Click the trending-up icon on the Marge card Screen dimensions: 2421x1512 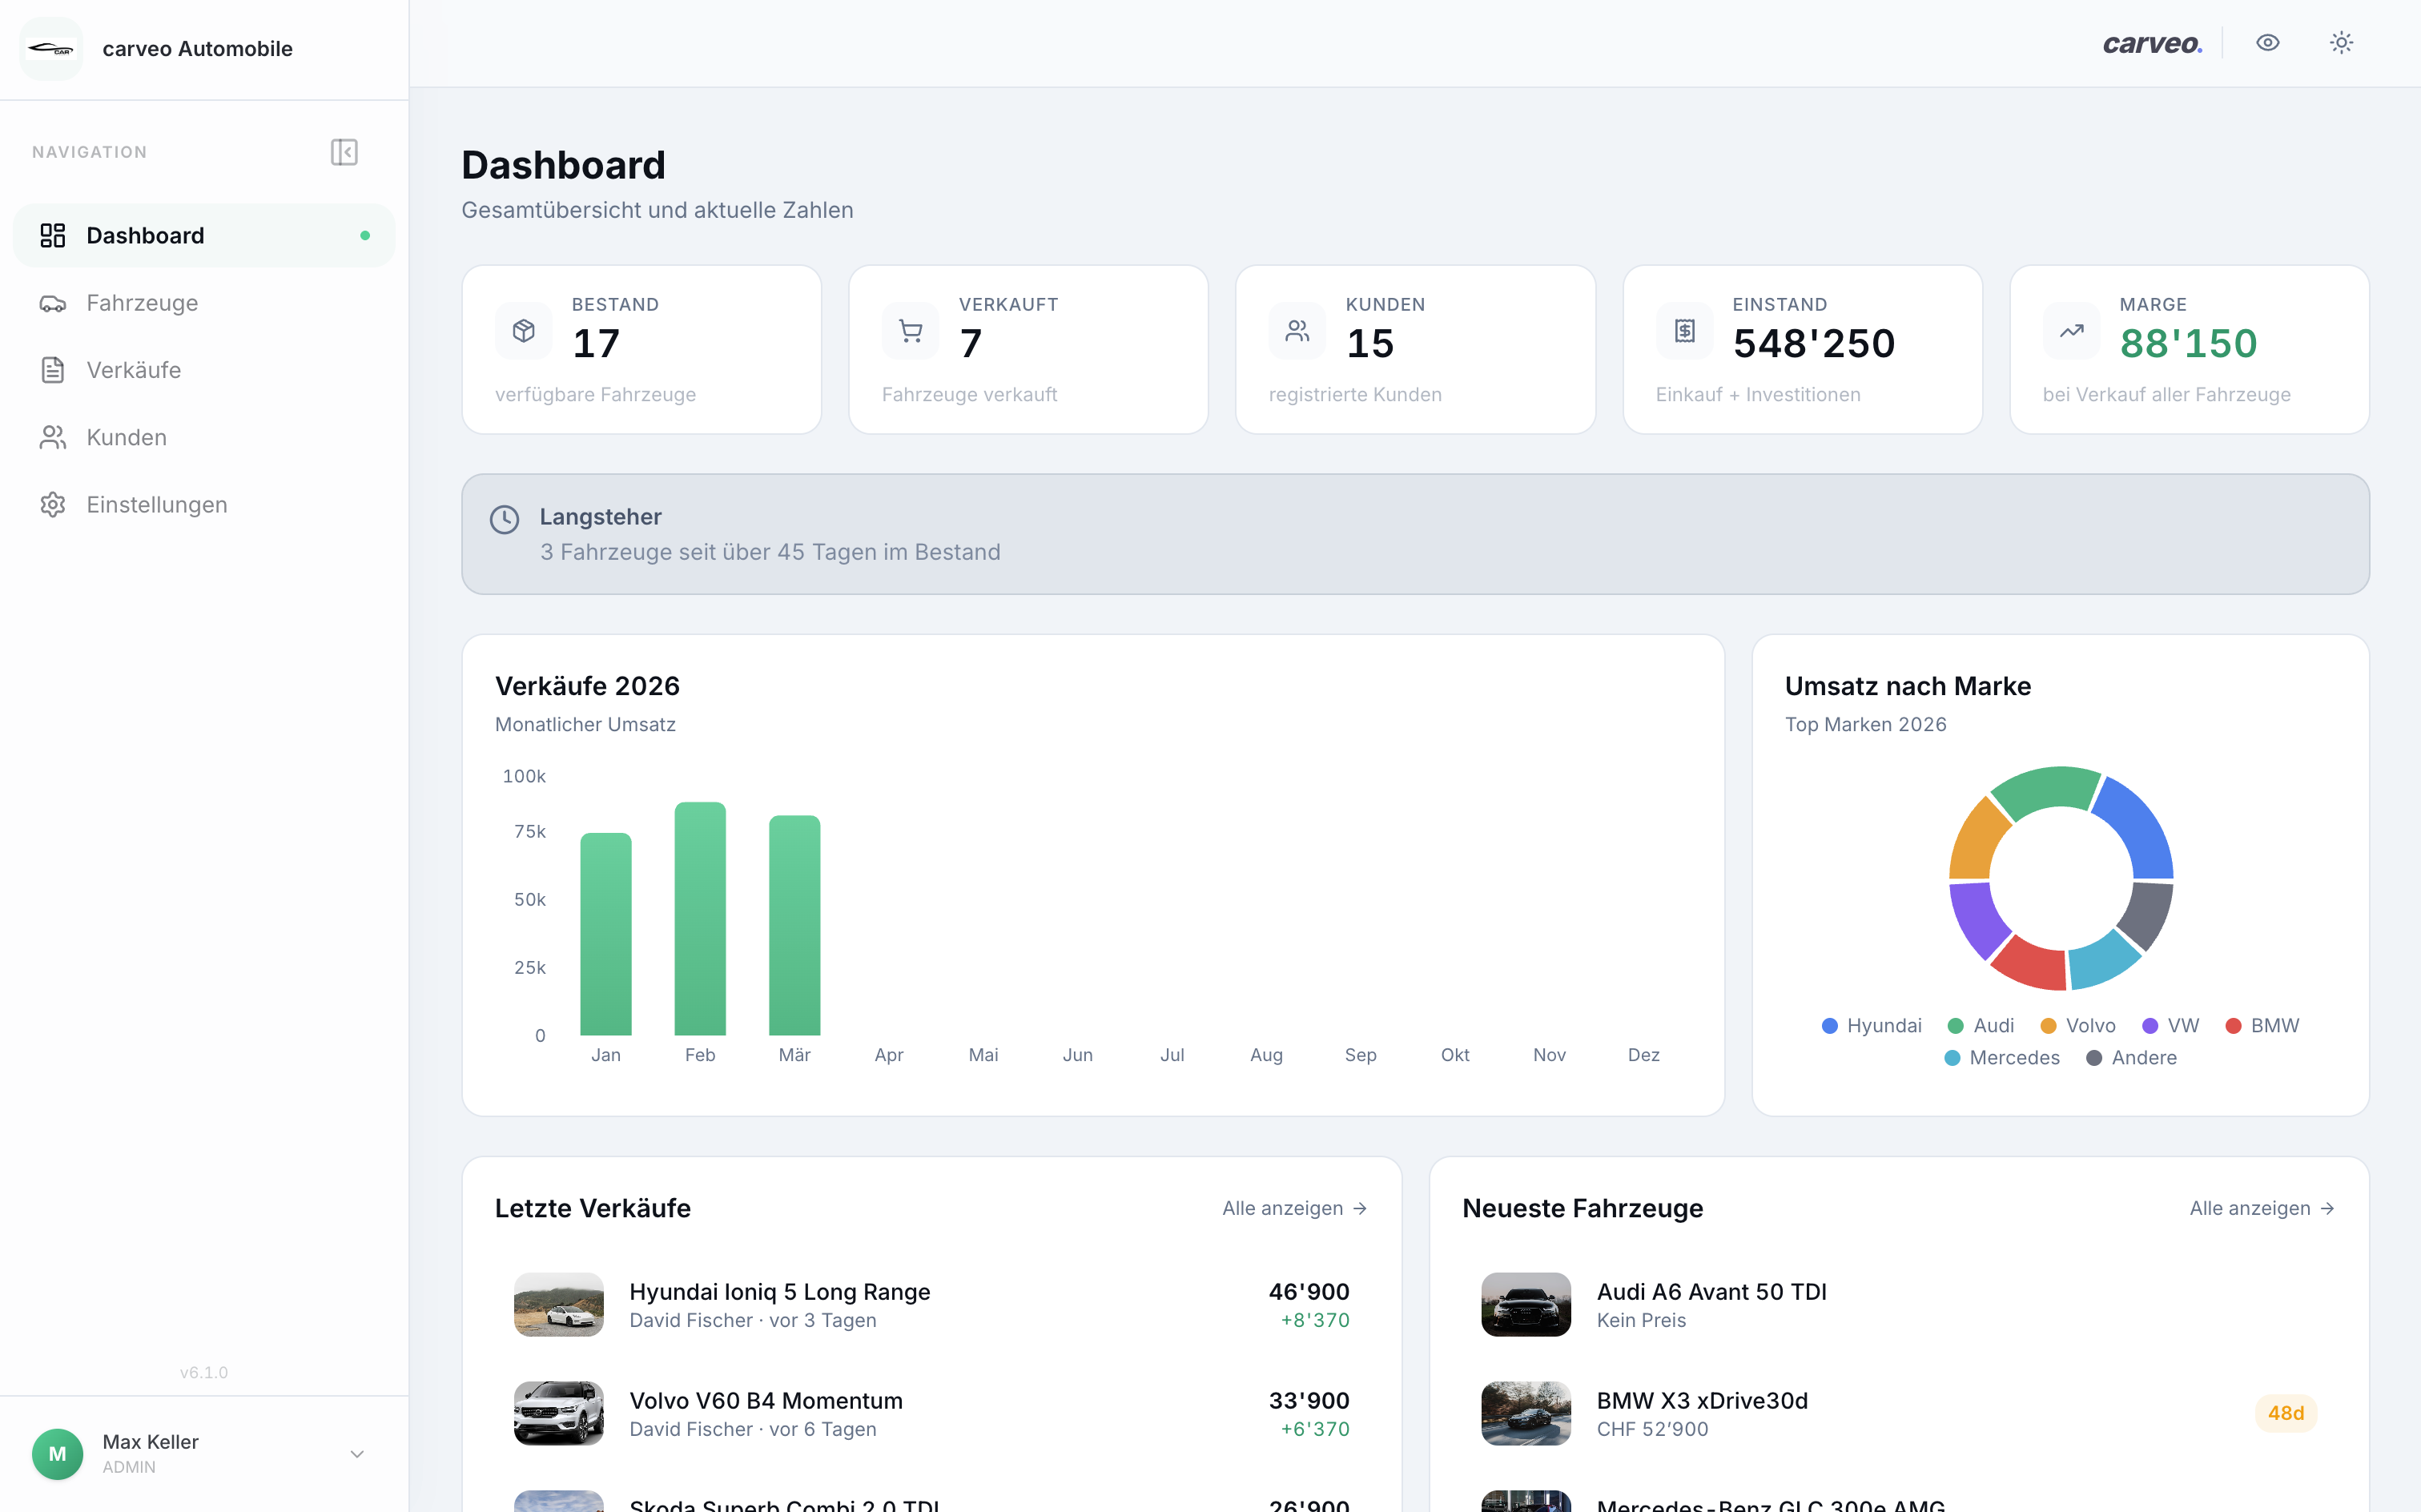(2071, 330)
